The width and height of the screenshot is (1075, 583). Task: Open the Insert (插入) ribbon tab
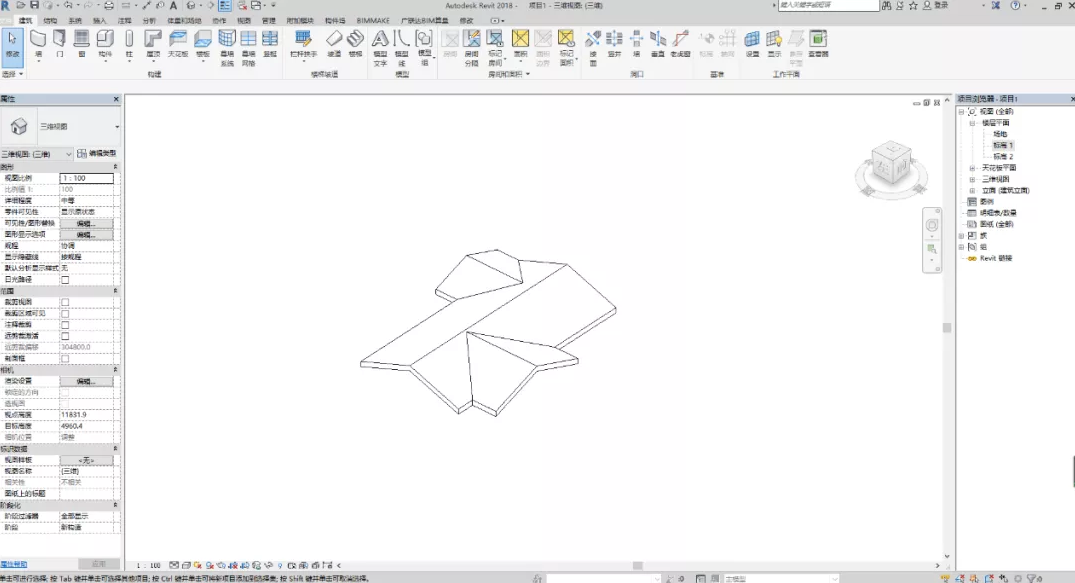(99, 21)
